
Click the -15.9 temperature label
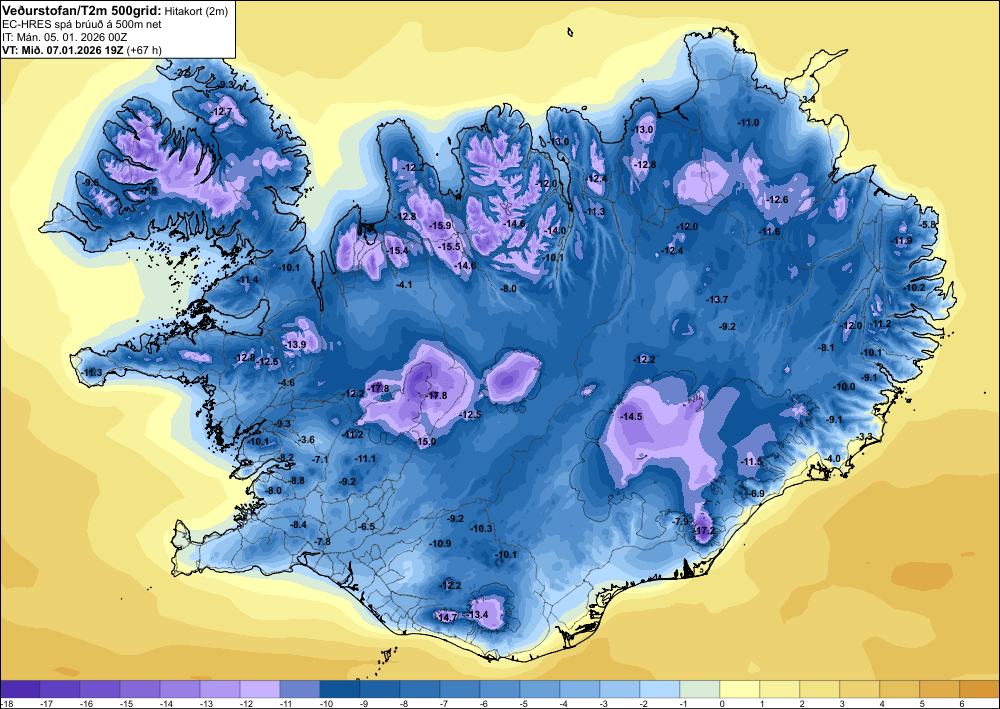point(440,226)
